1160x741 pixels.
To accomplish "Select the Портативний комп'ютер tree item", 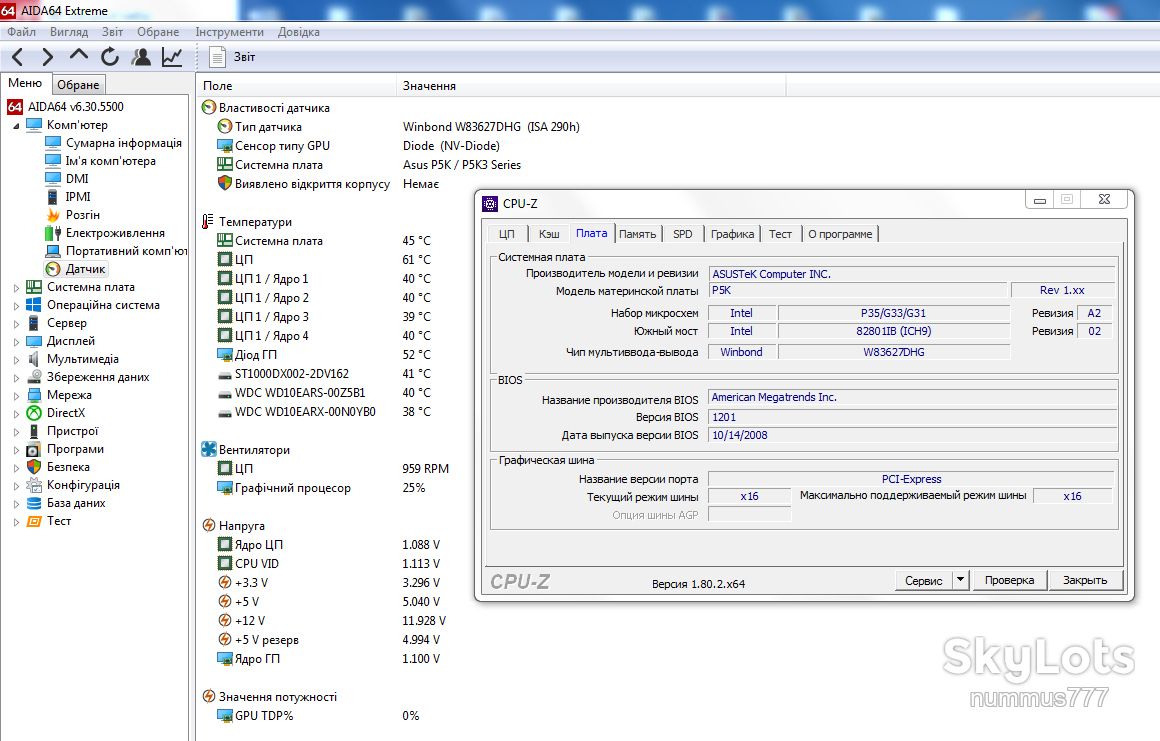I will pyautogui.click(x=117, y=251).
